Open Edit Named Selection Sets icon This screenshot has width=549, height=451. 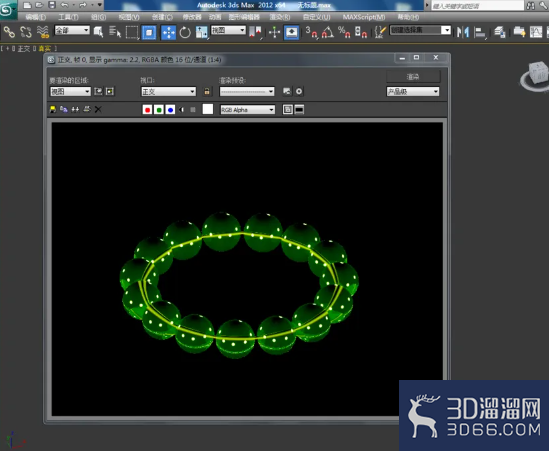[380, 32]
